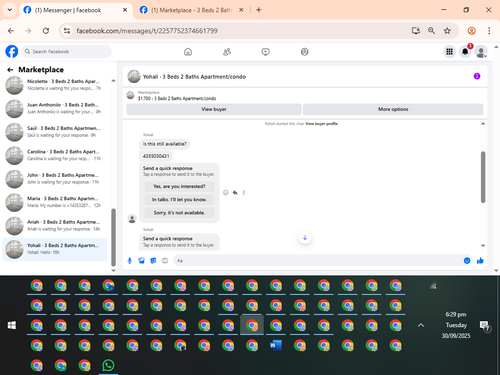This screenshot has height=375, width=500.
Task: Open the Windows Start menu
Action: click(x=12, y=325)
